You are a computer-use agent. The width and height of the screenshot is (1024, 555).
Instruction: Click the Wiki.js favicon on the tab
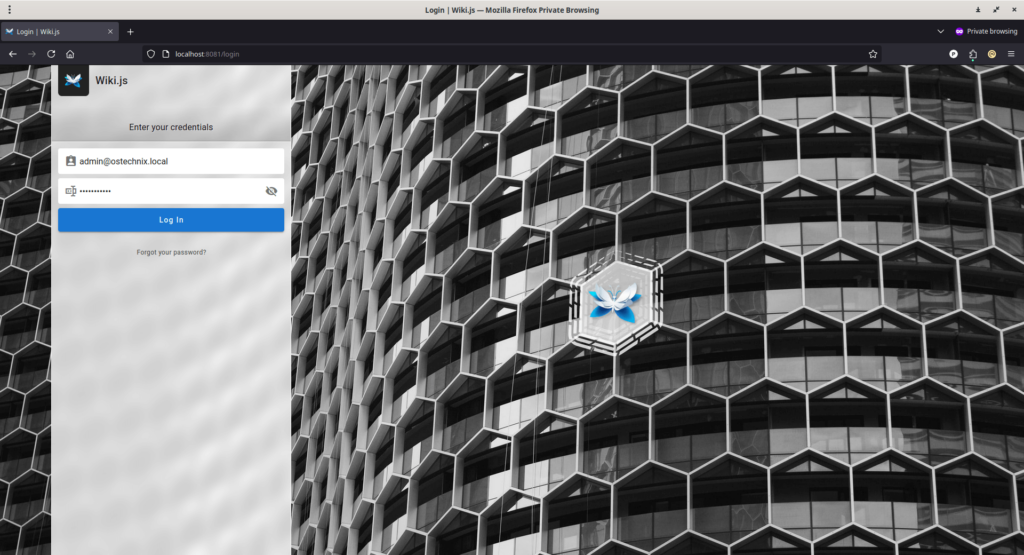(x=9, y=31)
